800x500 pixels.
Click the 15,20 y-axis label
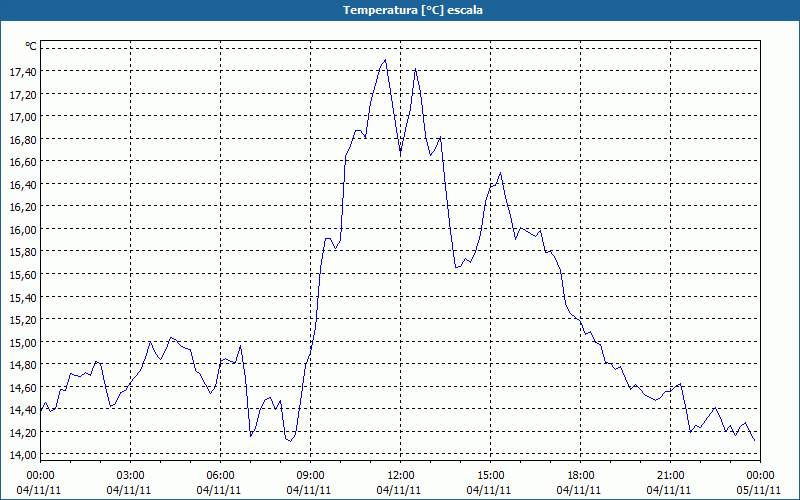pyautogui.click(x=23, y=320)
